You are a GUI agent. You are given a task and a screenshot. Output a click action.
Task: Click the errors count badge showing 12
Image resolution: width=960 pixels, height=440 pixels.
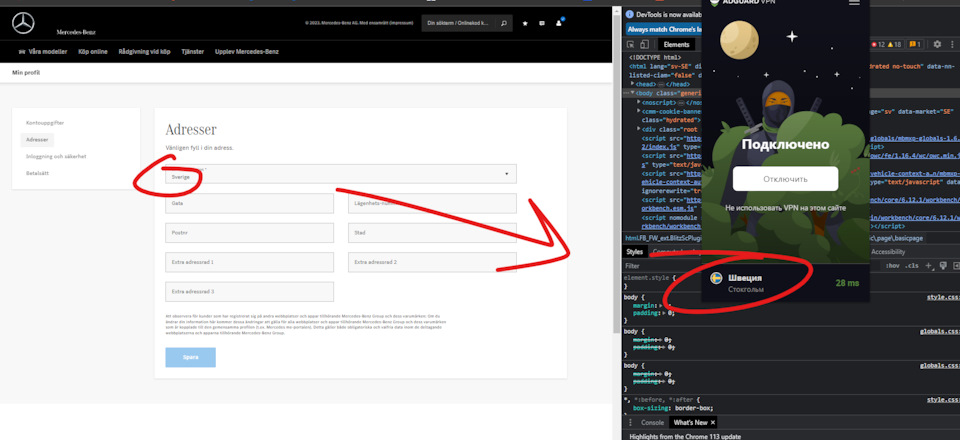coord(878,45)
